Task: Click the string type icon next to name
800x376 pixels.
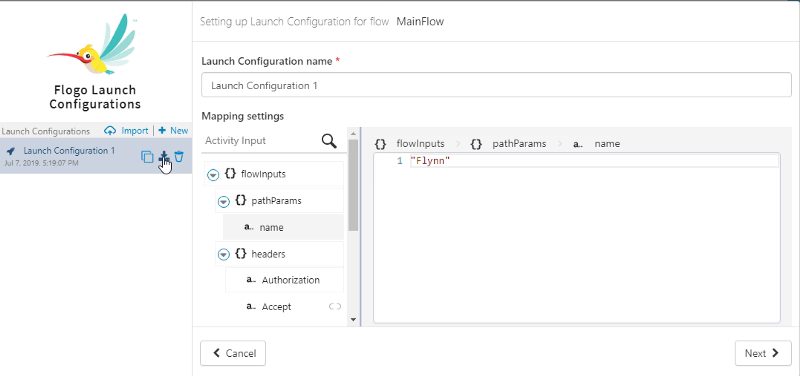Action: (249, 227)
